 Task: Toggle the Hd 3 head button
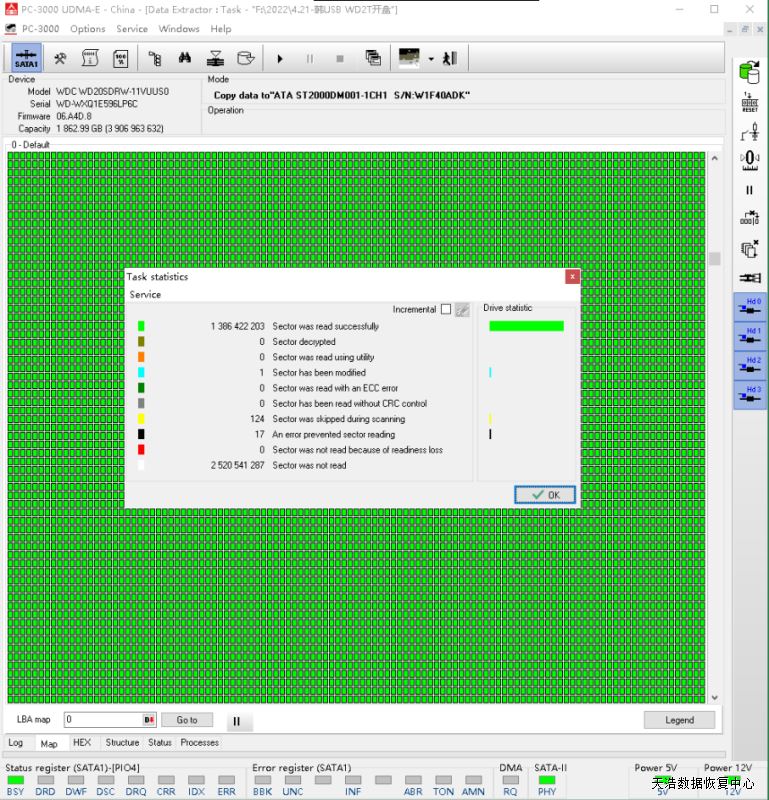coord(750,395)
